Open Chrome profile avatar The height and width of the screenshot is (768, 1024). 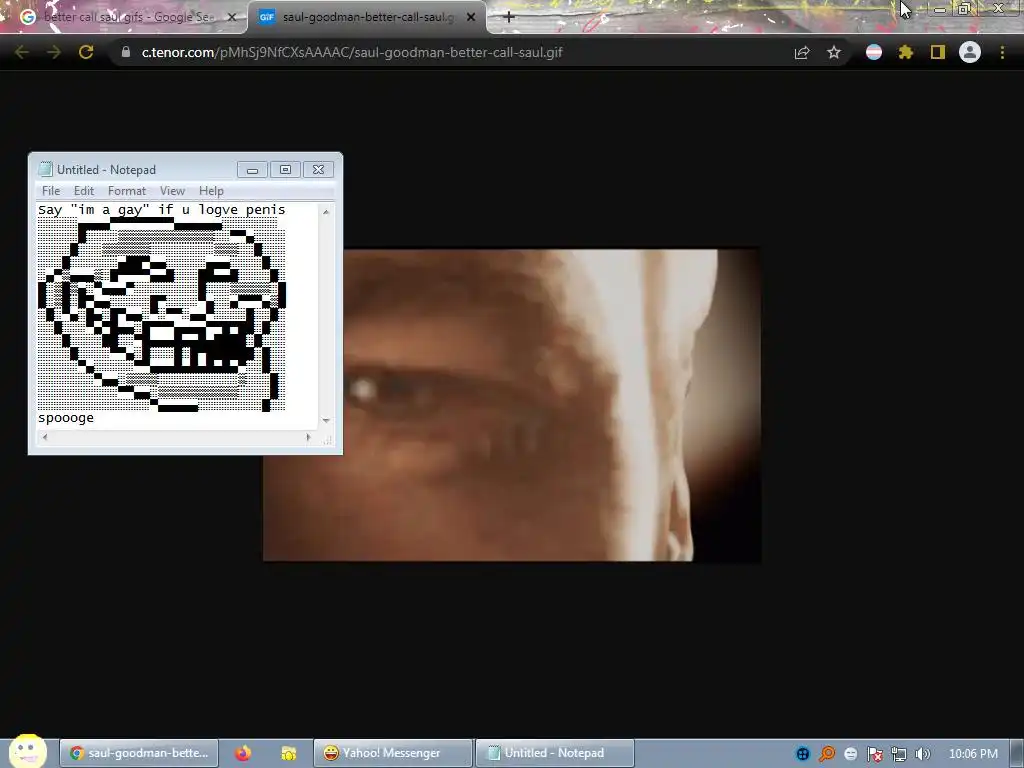(x=970, y=52)
